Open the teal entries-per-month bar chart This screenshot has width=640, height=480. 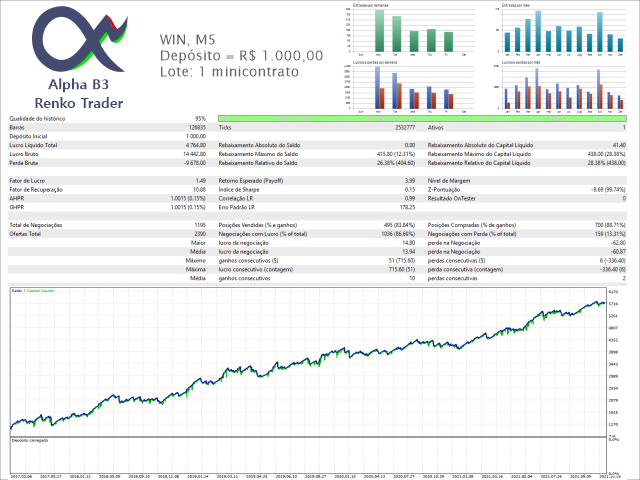click(560, 30)
